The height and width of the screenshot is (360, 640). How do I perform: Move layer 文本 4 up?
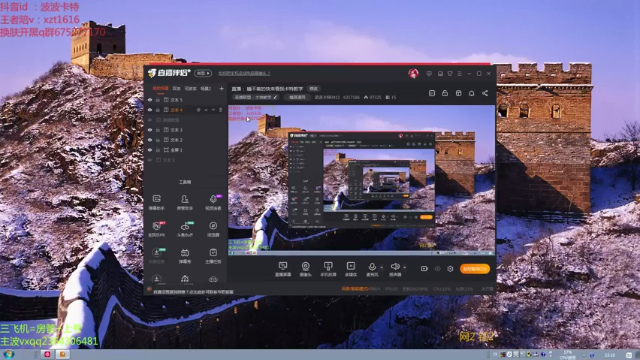point(206,110)
